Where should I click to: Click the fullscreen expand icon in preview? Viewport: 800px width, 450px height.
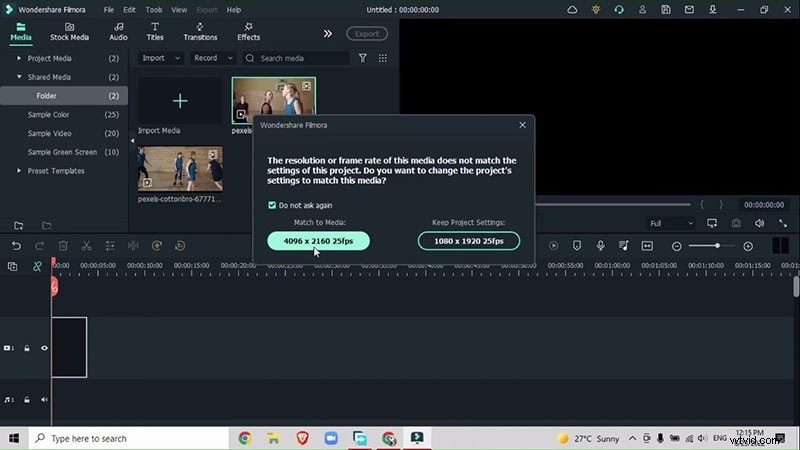click(x=783, y=223)
